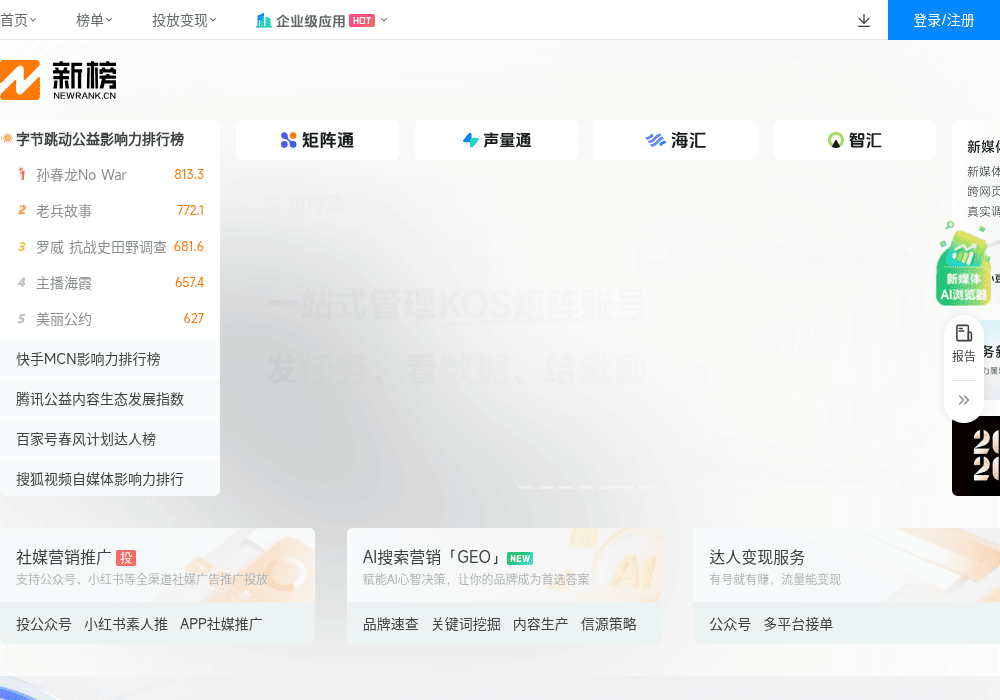Expand the side widget double-chevron icon

coord(964,400)
